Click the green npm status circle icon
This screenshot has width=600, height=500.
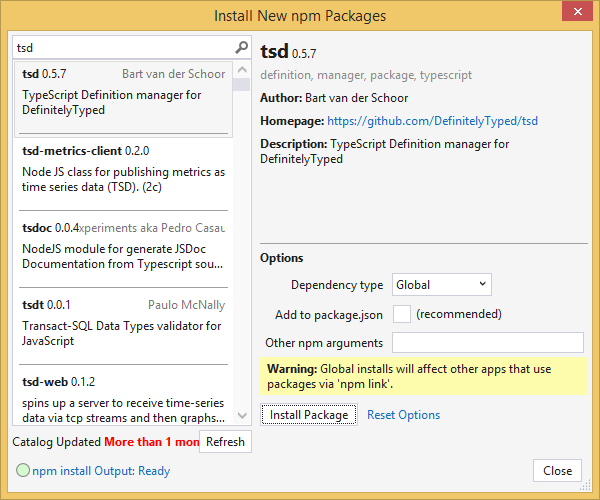(x=22, y=470)
